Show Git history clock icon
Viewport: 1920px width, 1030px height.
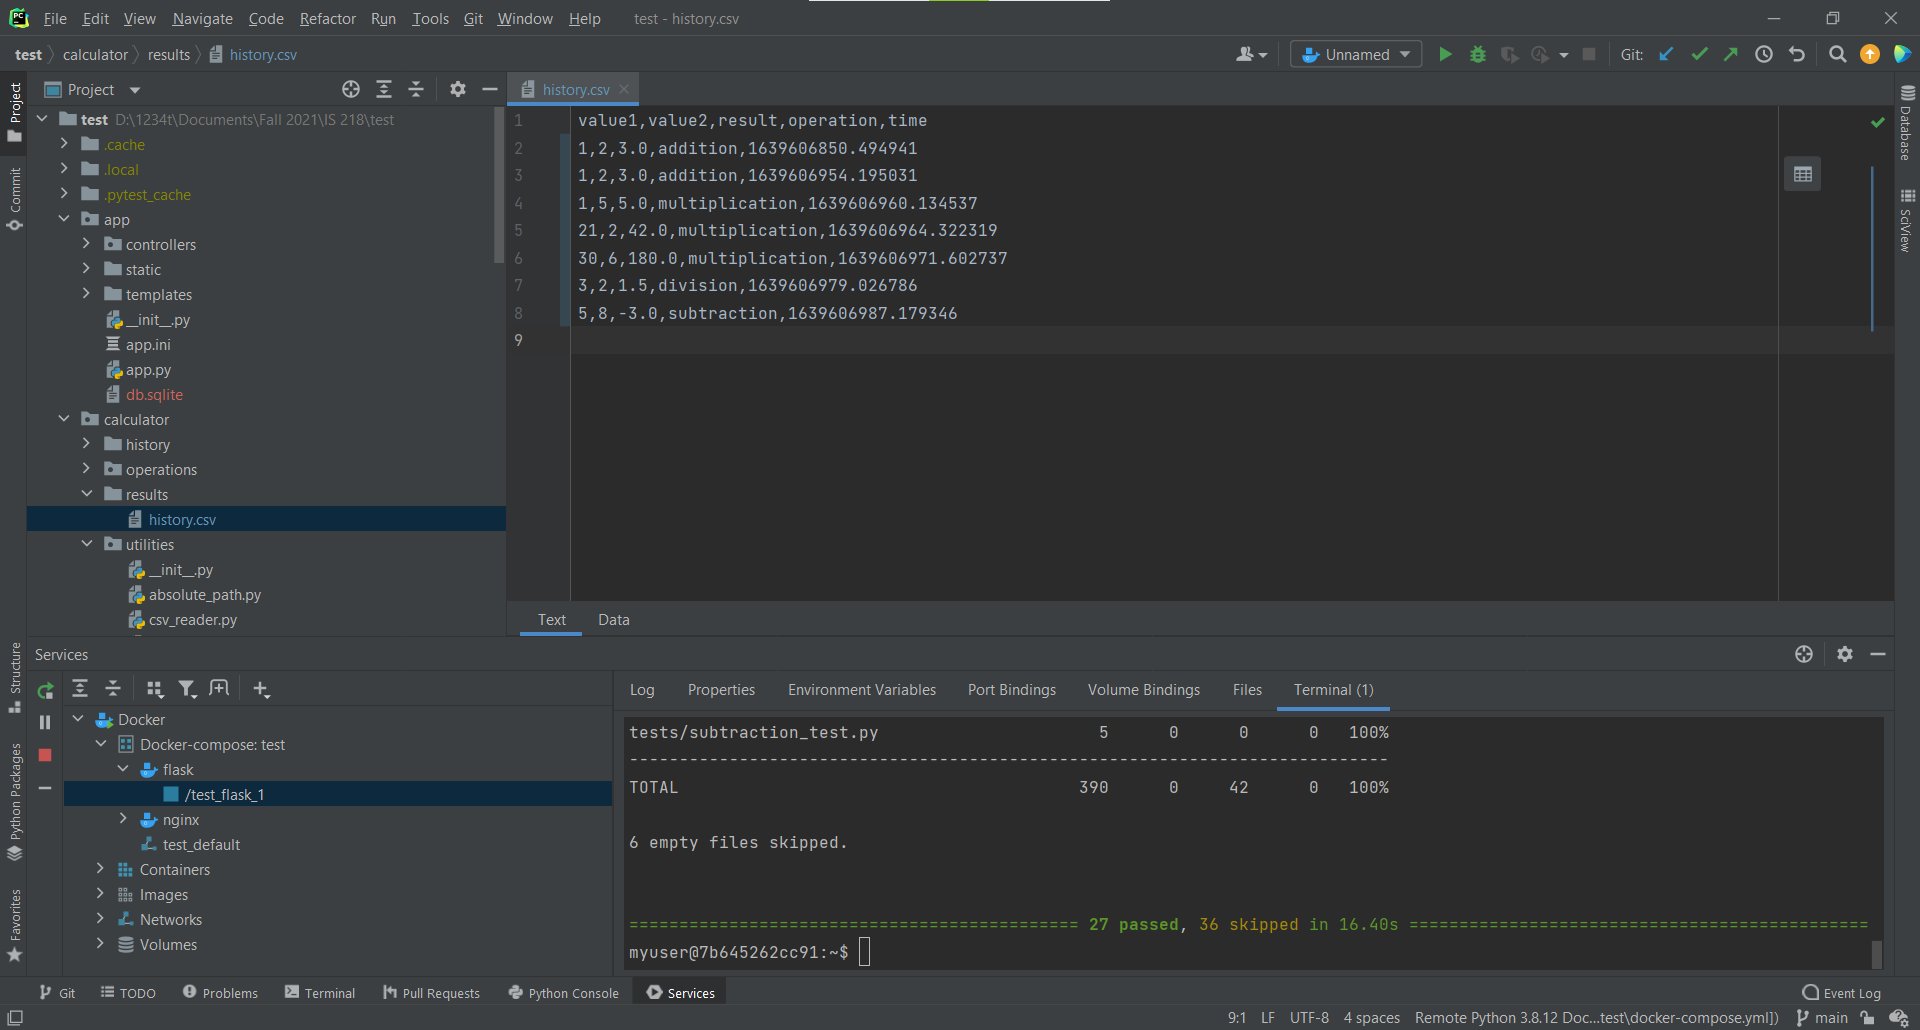click(x=1764, y=55)
